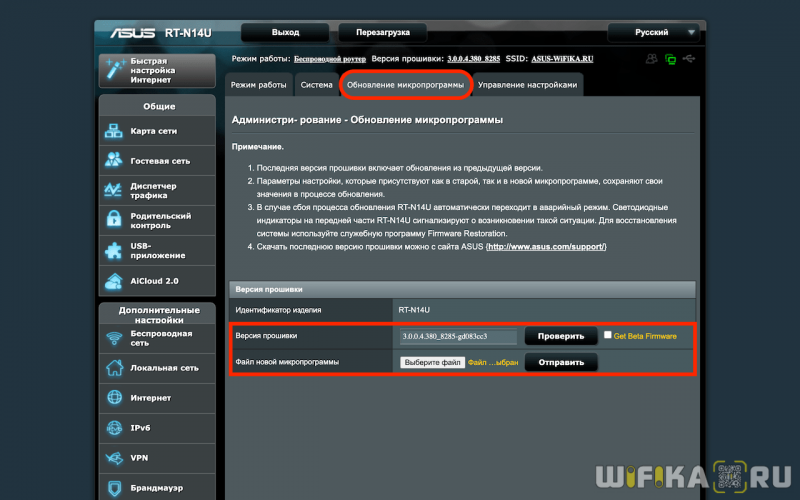
Task: Select the Обновление микропрограммы tab
Action: tap(406, 85)
